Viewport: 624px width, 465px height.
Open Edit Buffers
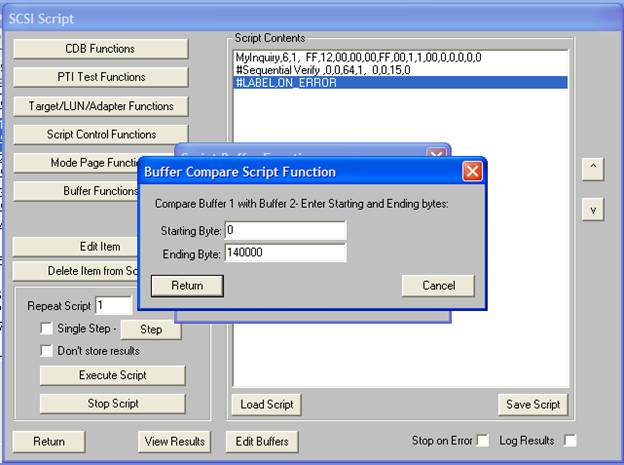pos(263,441)
